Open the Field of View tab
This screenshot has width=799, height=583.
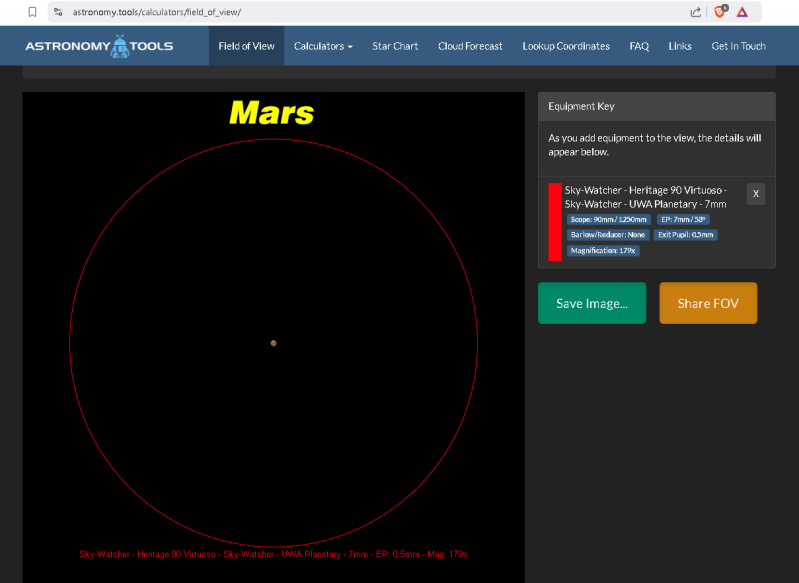246,46
